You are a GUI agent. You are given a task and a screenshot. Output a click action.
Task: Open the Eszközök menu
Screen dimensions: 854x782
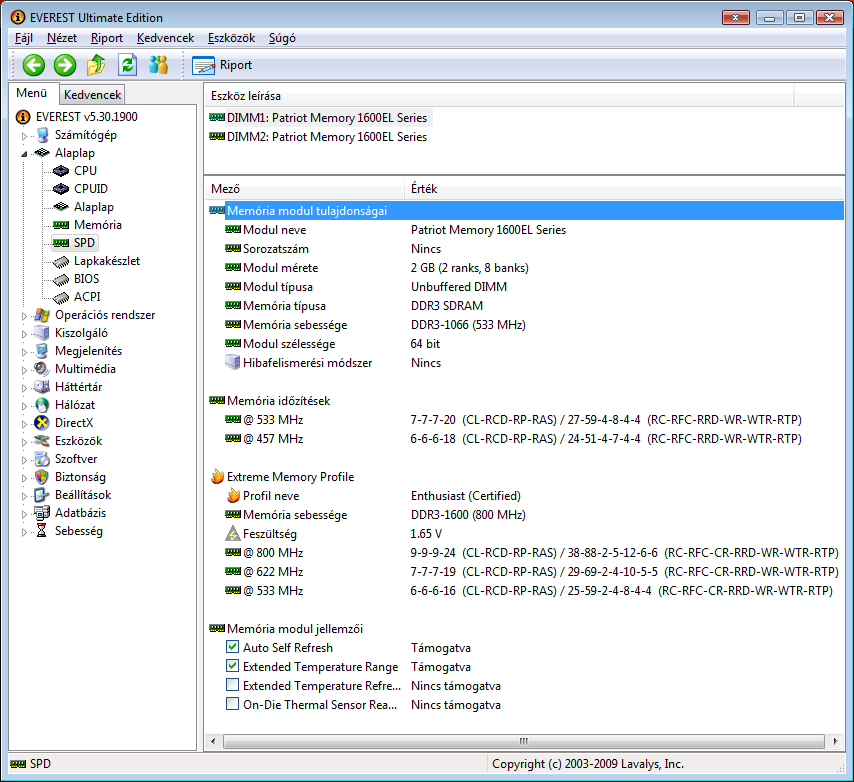(231, 38)
